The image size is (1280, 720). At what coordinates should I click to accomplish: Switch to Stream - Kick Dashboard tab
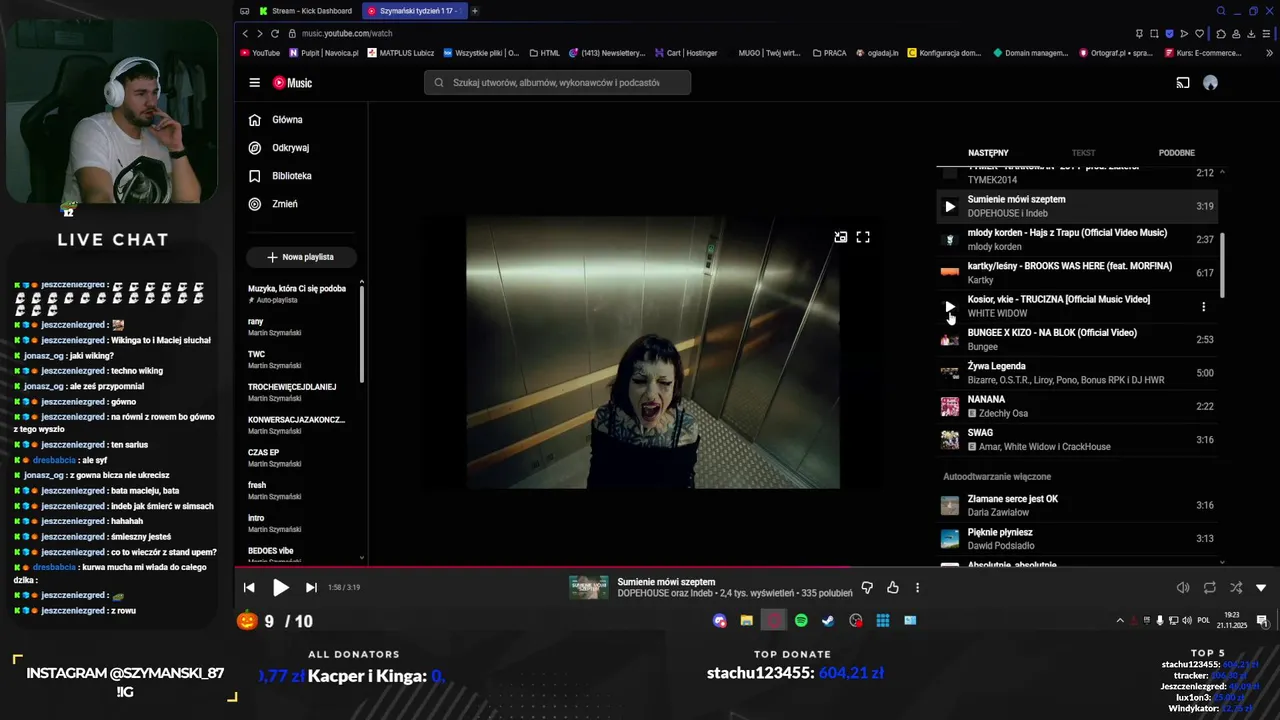pos(305,11)
